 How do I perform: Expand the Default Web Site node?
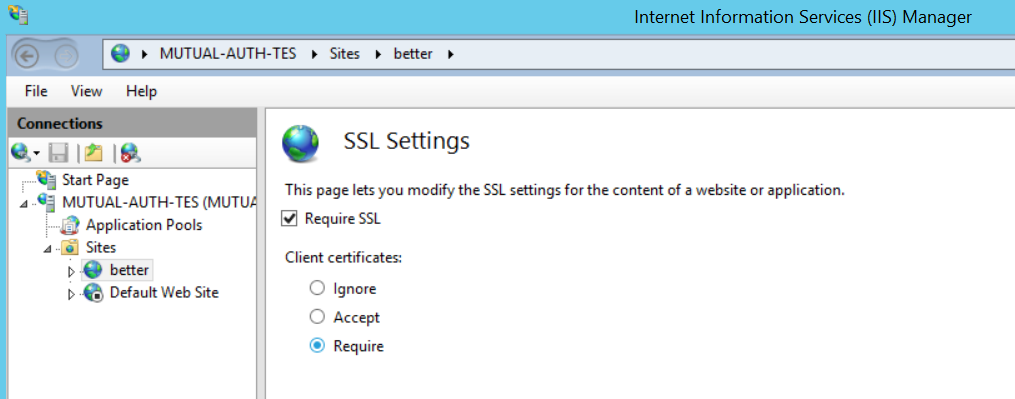coord(71,294)
